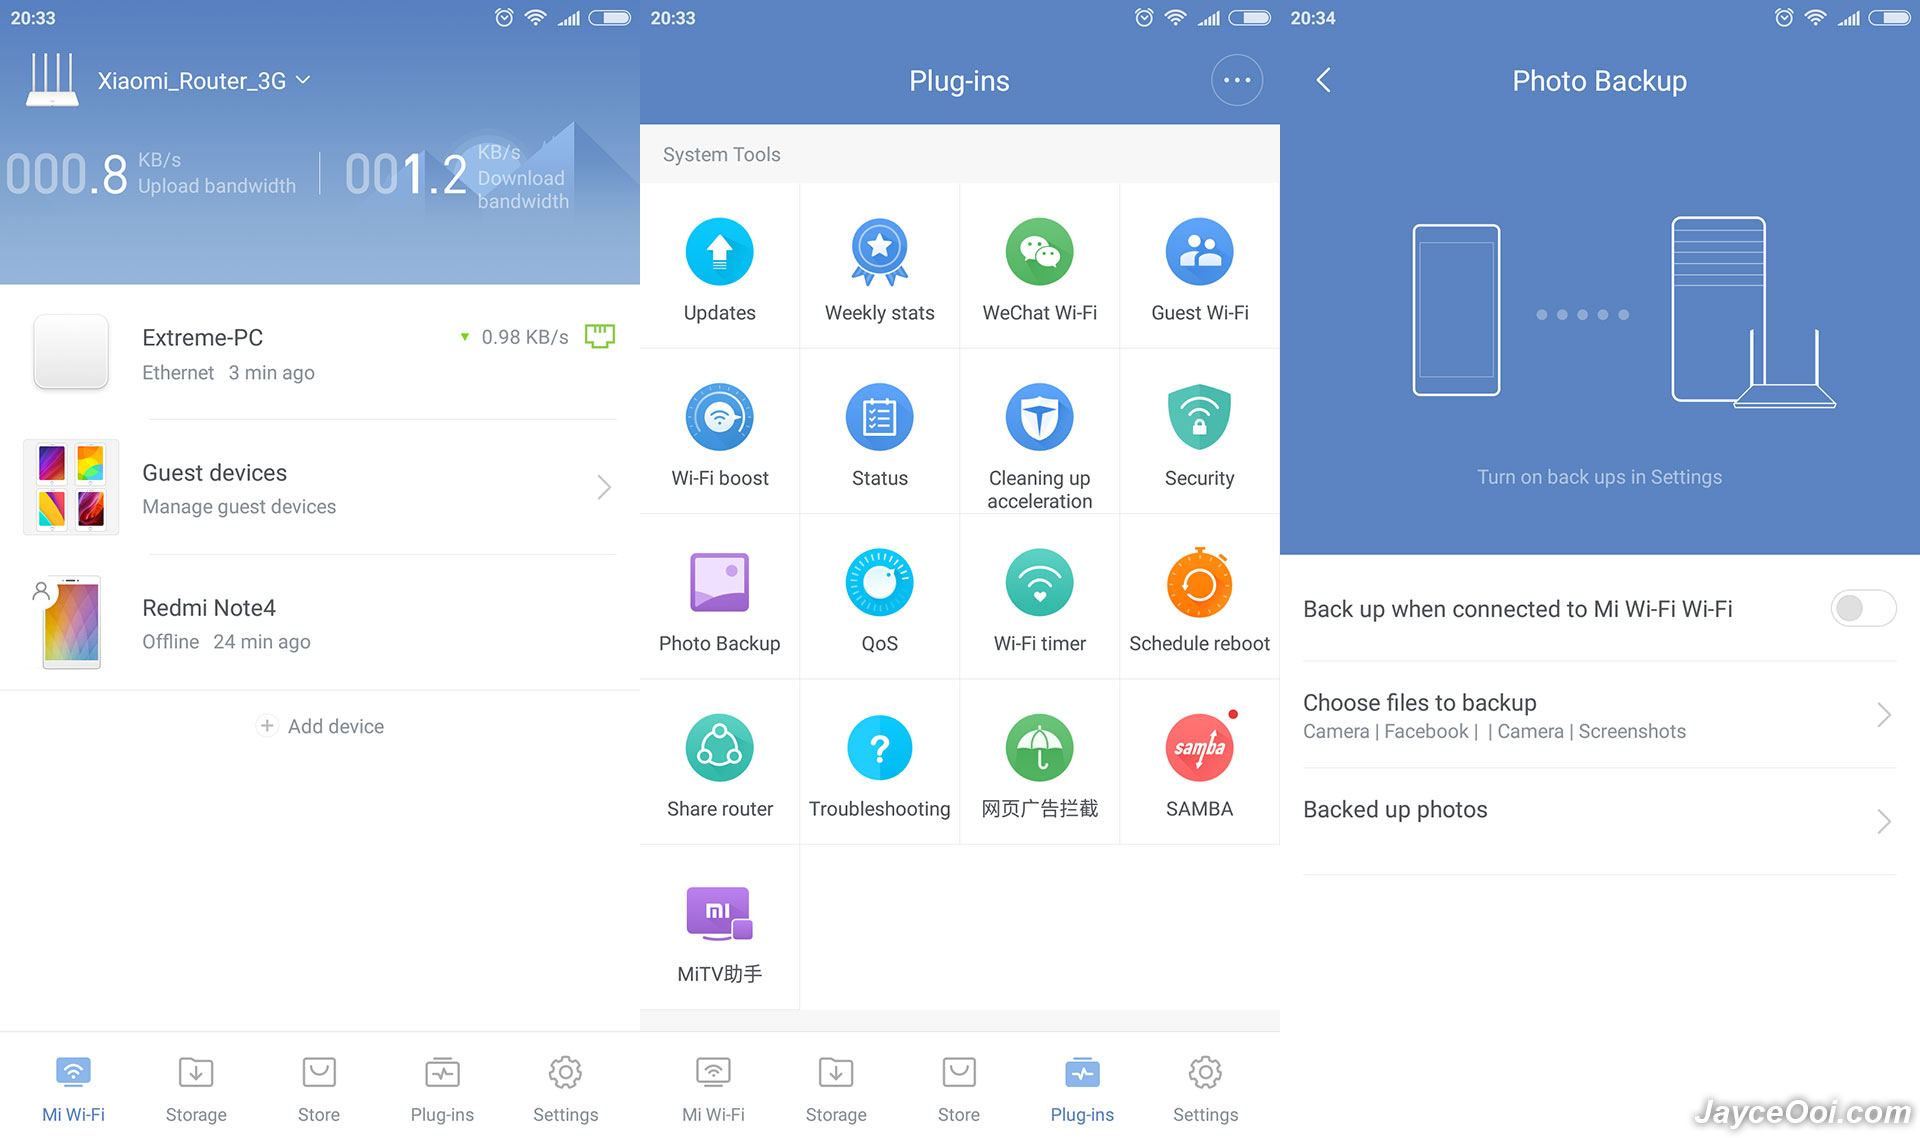Expand Guest devices management

(604, 488)
